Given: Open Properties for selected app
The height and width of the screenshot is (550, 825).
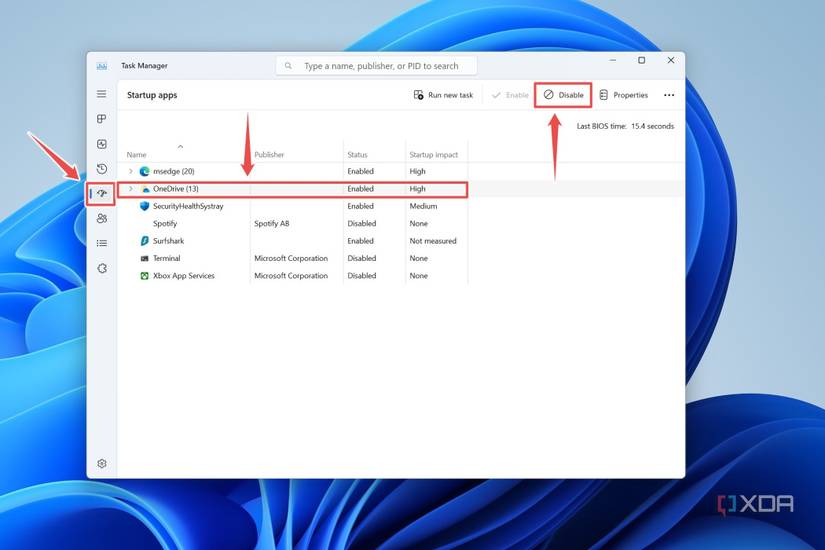Looking at the screenshot, I should coord(623,95).
